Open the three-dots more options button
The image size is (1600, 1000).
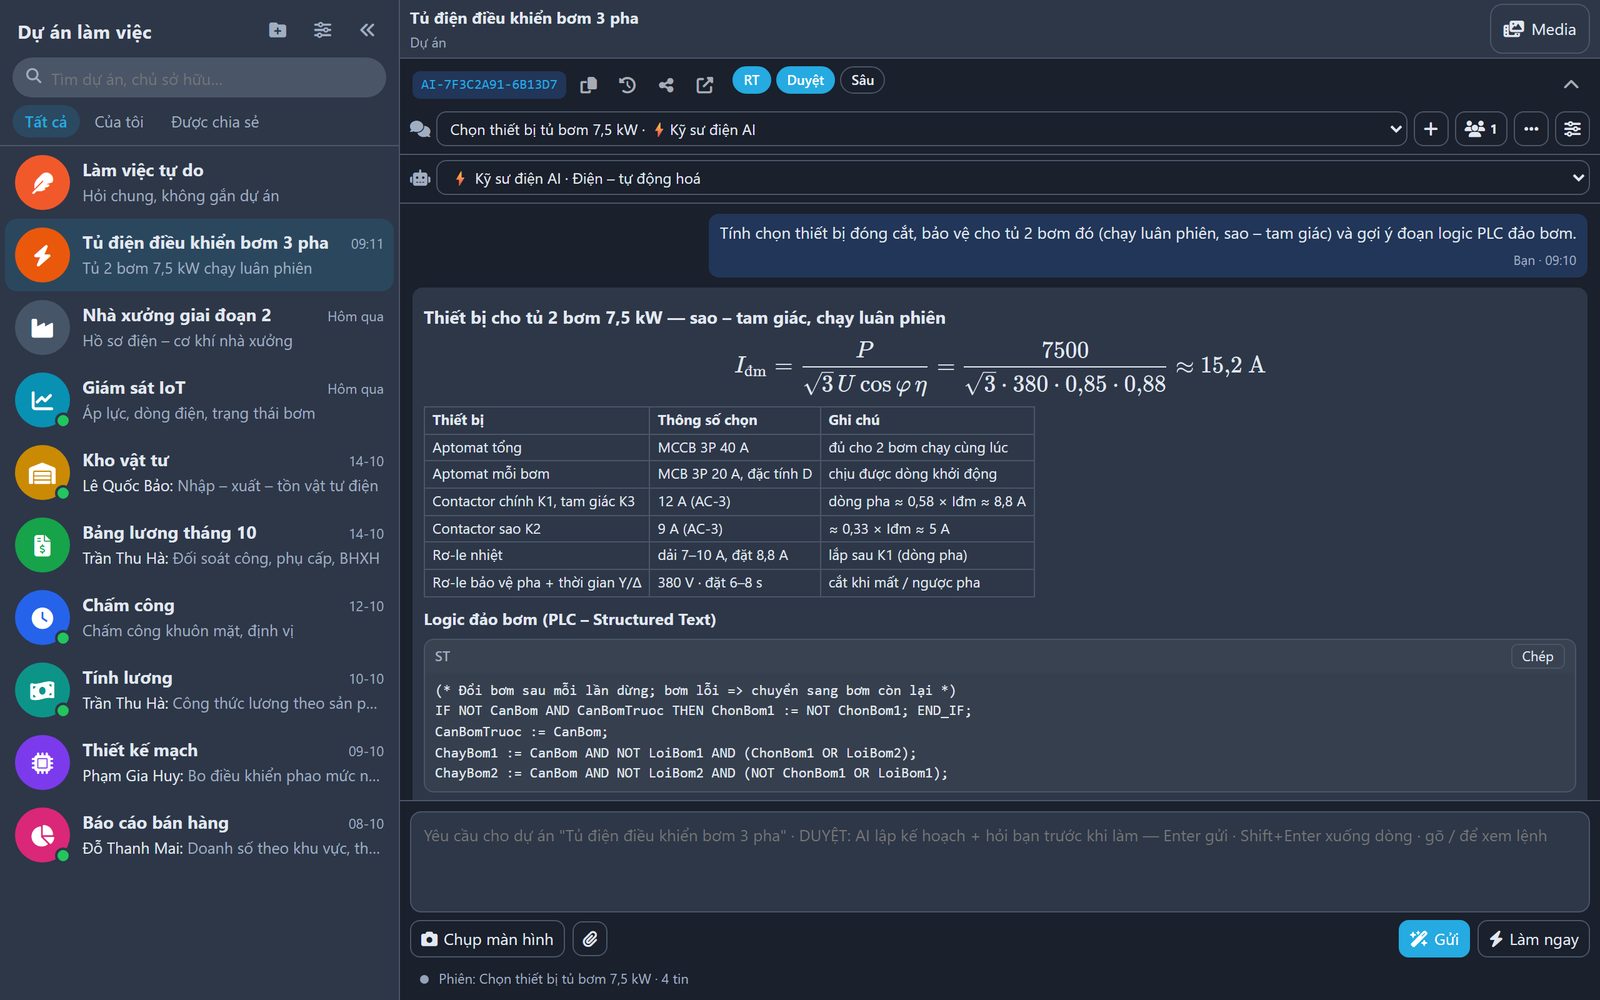(x=1531, y=129)
